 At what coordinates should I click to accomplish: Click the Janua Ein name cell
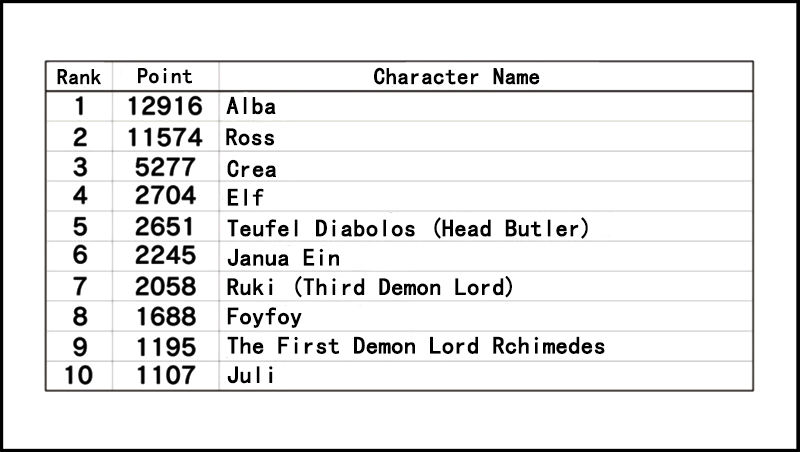(283, 258)
